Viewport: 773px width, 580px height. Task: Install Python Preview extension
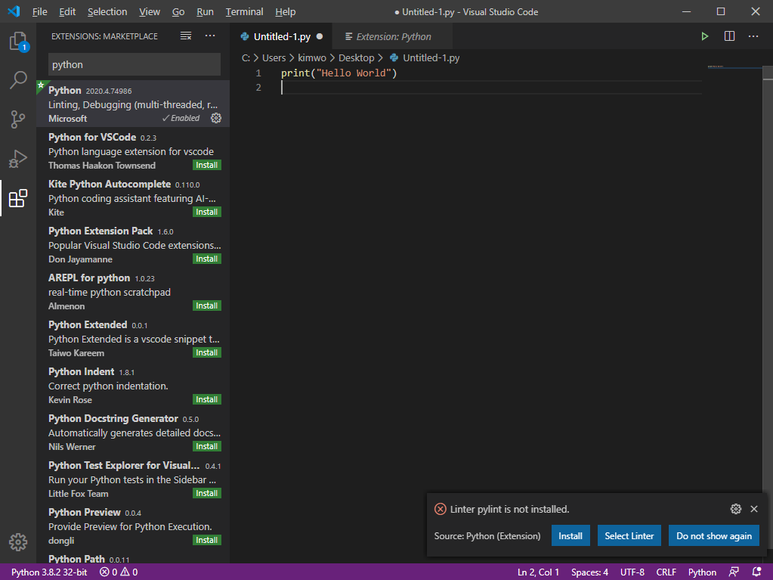pyautogui.click(x=207, y=540)
